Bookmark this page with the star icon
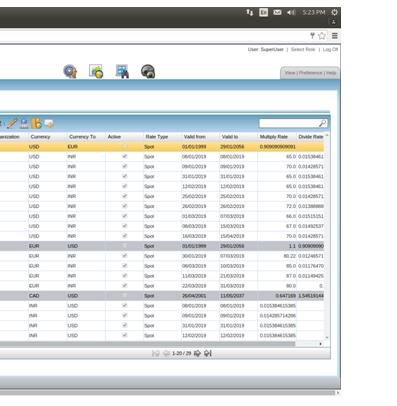Screen dimensions: 397x406 tap(322, 36)
